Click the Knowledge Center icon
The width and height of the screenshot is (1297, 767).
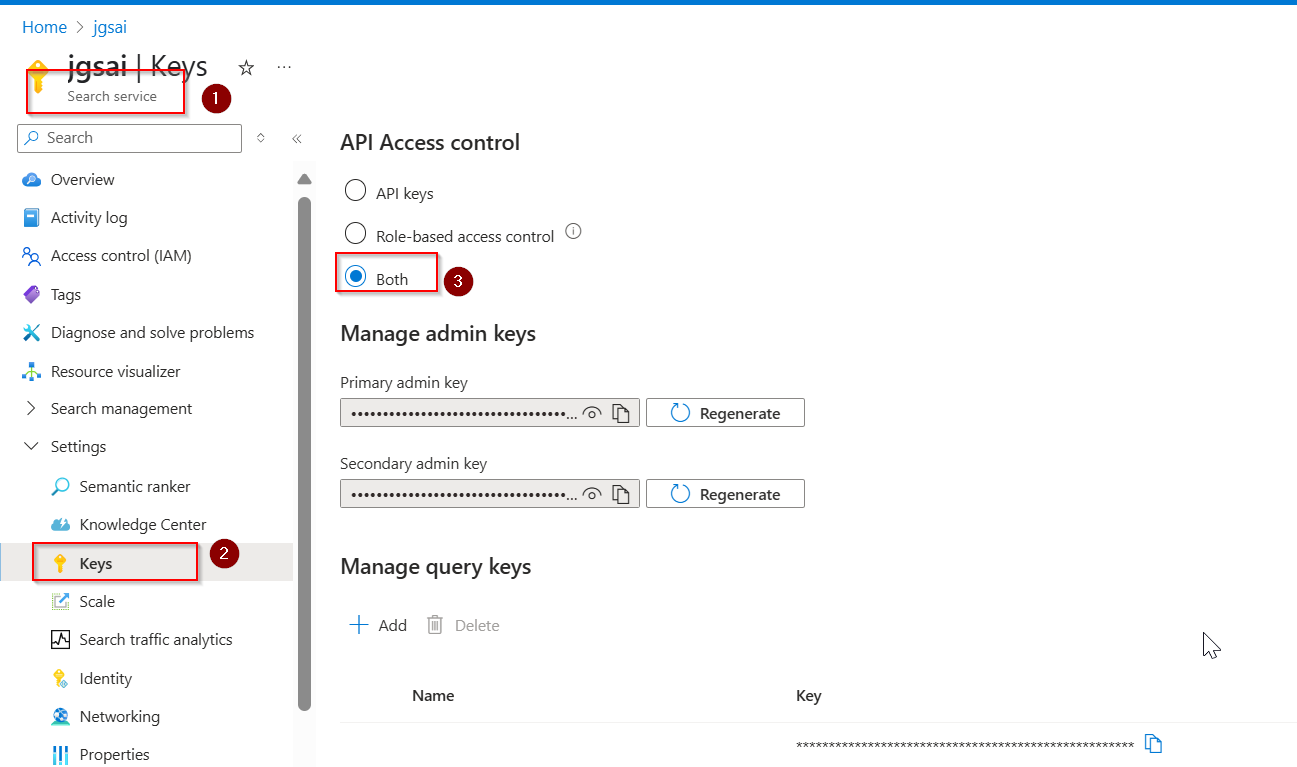point(61,525)
